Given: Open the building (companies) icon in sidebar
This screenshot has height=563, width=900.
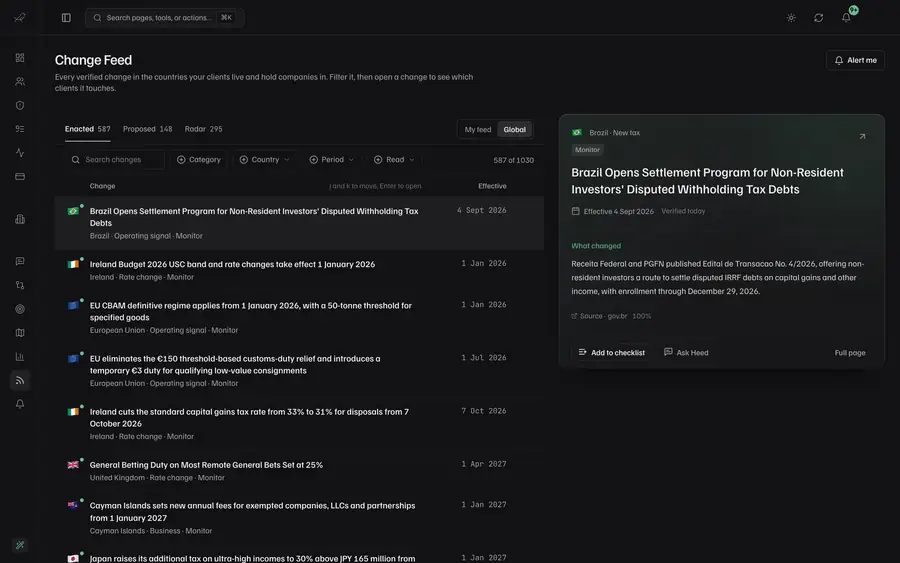Looking at the screenshot, I should [x=20, y=219].
